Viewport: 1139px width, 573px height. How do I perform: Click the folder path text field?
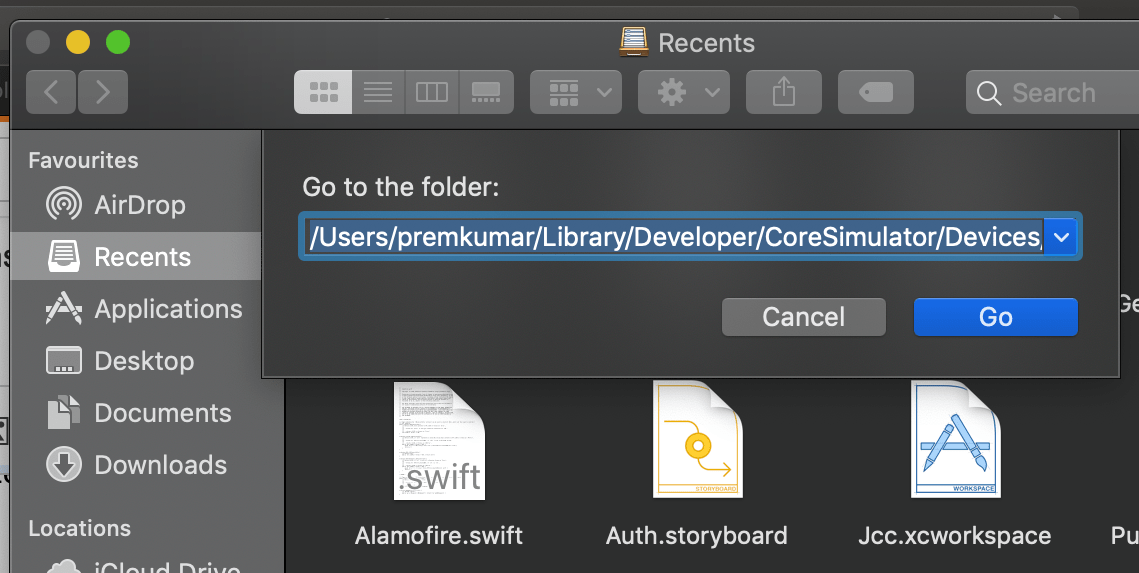[673, 237]
